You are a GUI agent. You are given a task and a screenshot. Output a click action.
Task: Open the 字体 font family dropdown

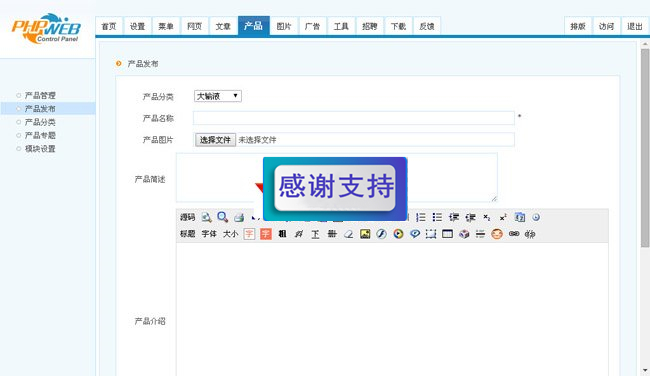(209, 234)
